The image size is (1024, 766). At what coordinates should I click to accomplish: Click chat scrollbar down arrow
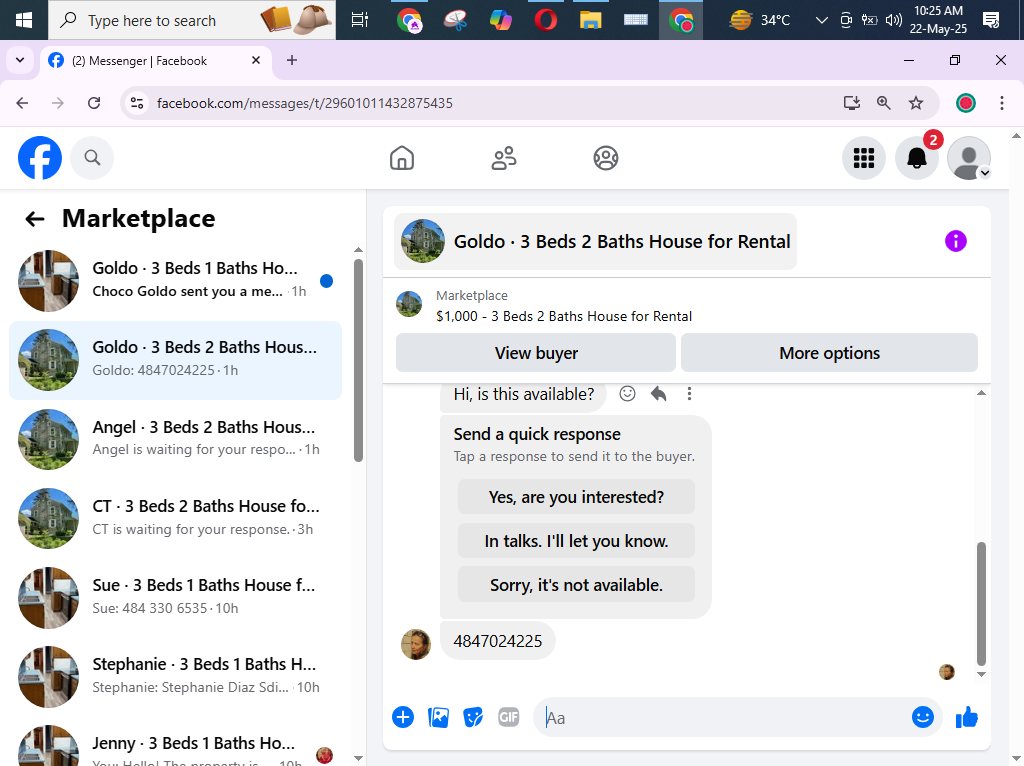point(981,675)
